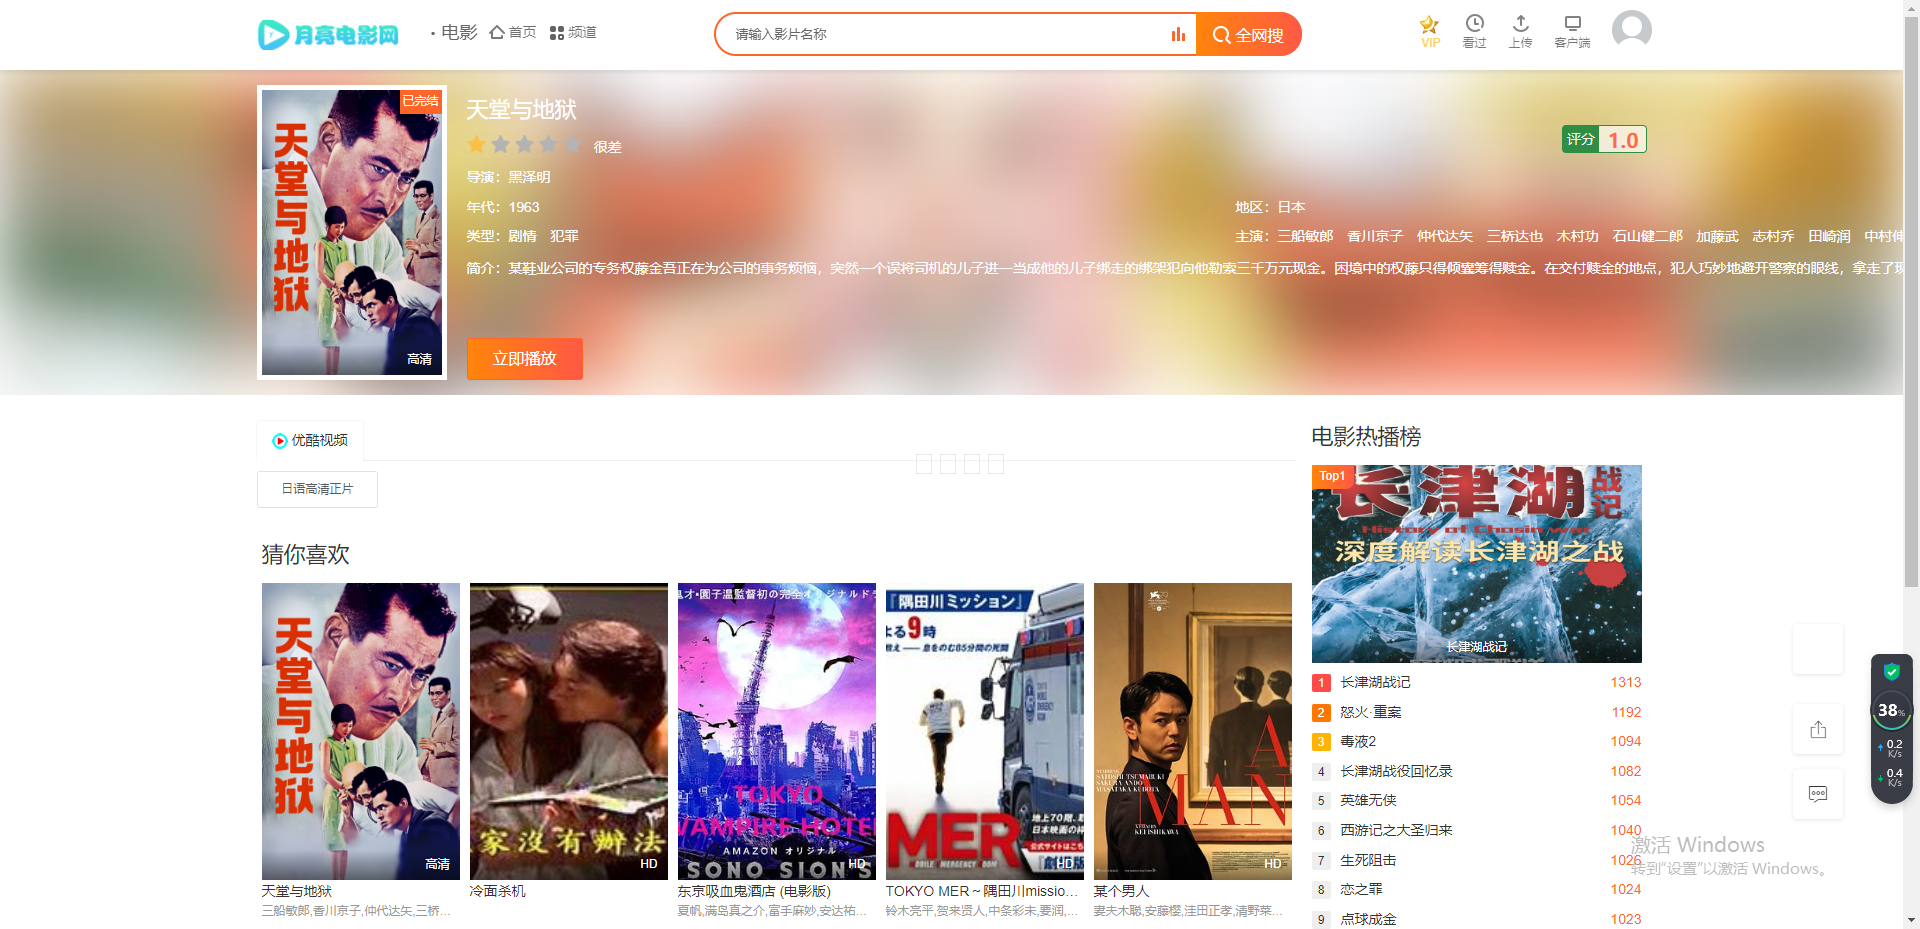Click the 全网搜 search button
The image size is (1920, 929).
(1248, 35)
